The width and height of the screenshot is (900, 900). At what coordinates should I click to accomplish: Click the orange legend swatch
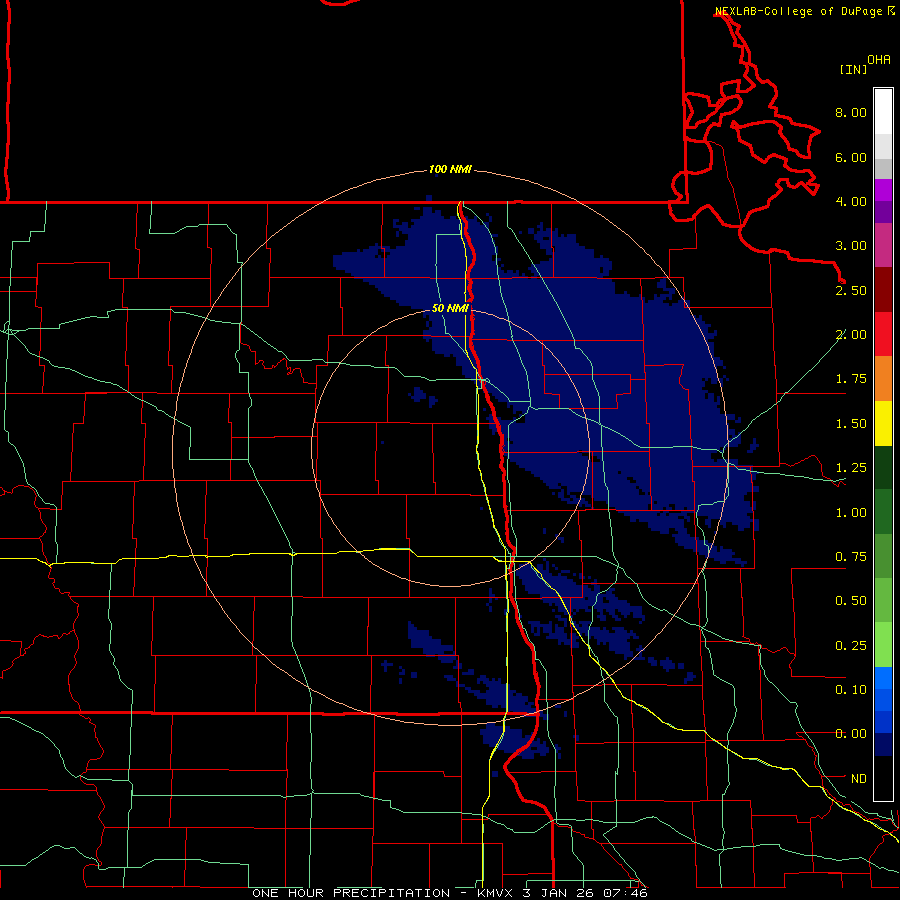883,378
